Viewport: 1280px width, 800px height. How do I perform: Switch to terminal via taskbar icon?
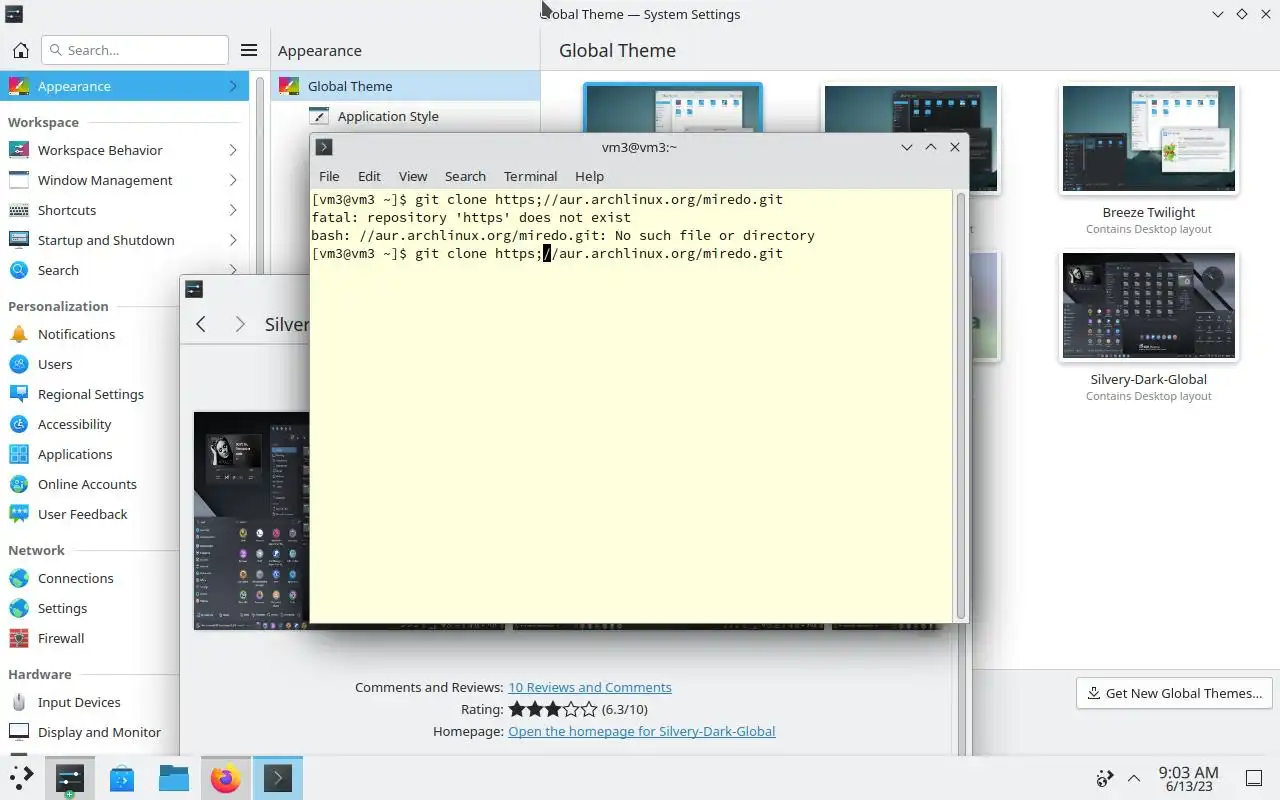click(x=278, y=778)
